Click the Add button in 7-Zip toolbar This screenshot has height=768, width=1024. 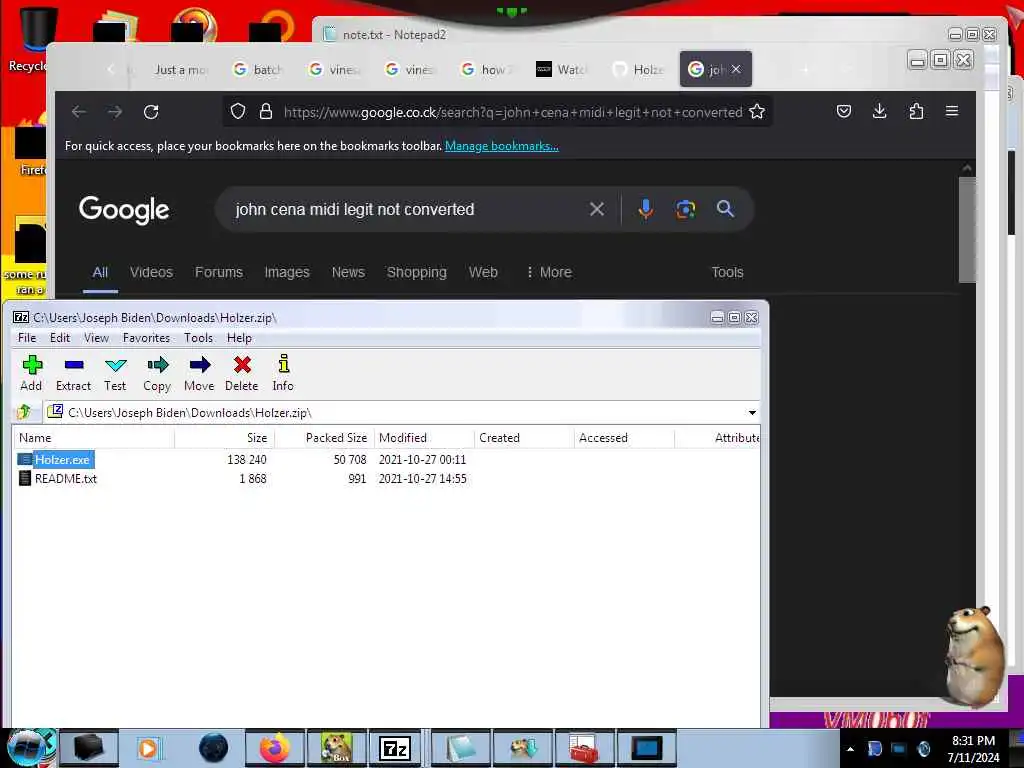click(31, 373)
